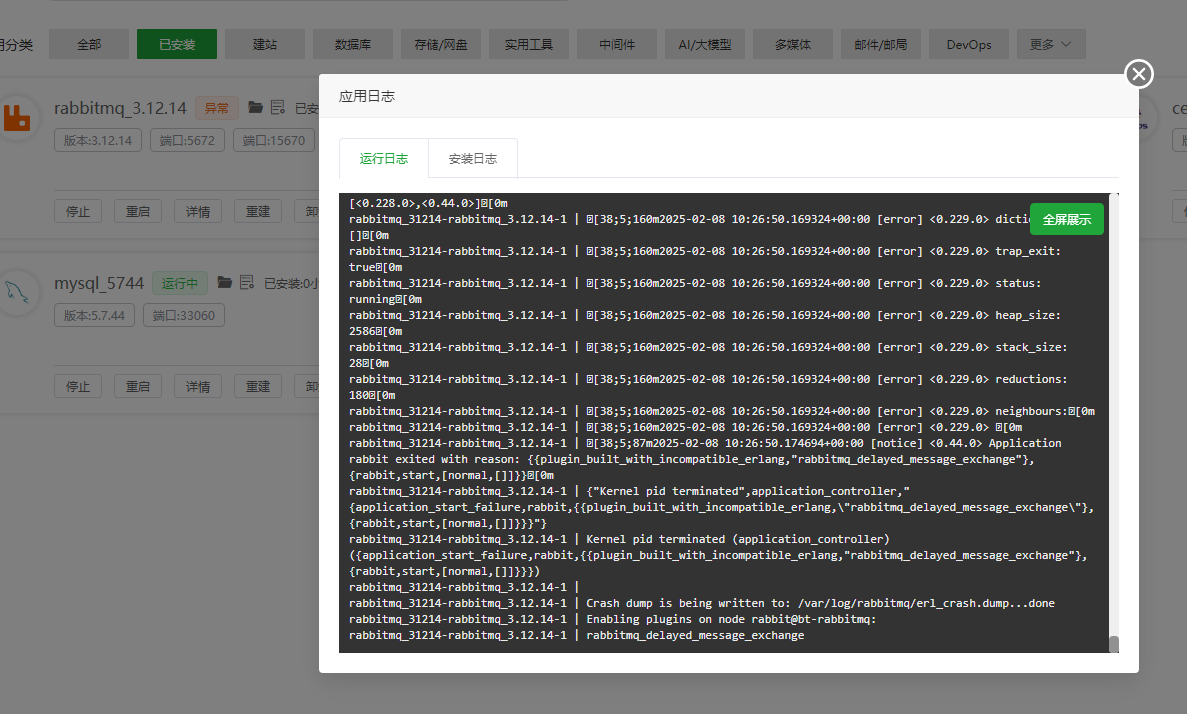Select the 存储/网盘 category filter
The height and width of the screenshot is (714, 1187).
click(x=441, y=45)
